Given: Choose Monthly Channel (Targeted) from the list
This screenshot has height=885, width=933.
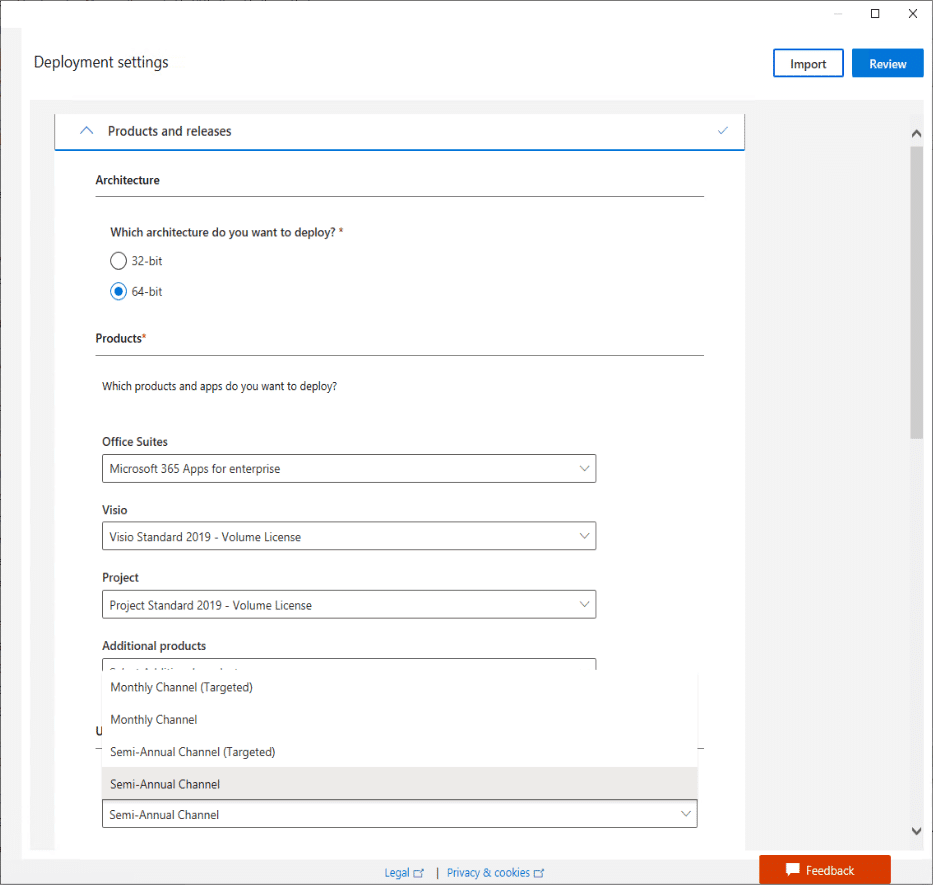Looking at the screenshot, I should click(x=180, y=687).
